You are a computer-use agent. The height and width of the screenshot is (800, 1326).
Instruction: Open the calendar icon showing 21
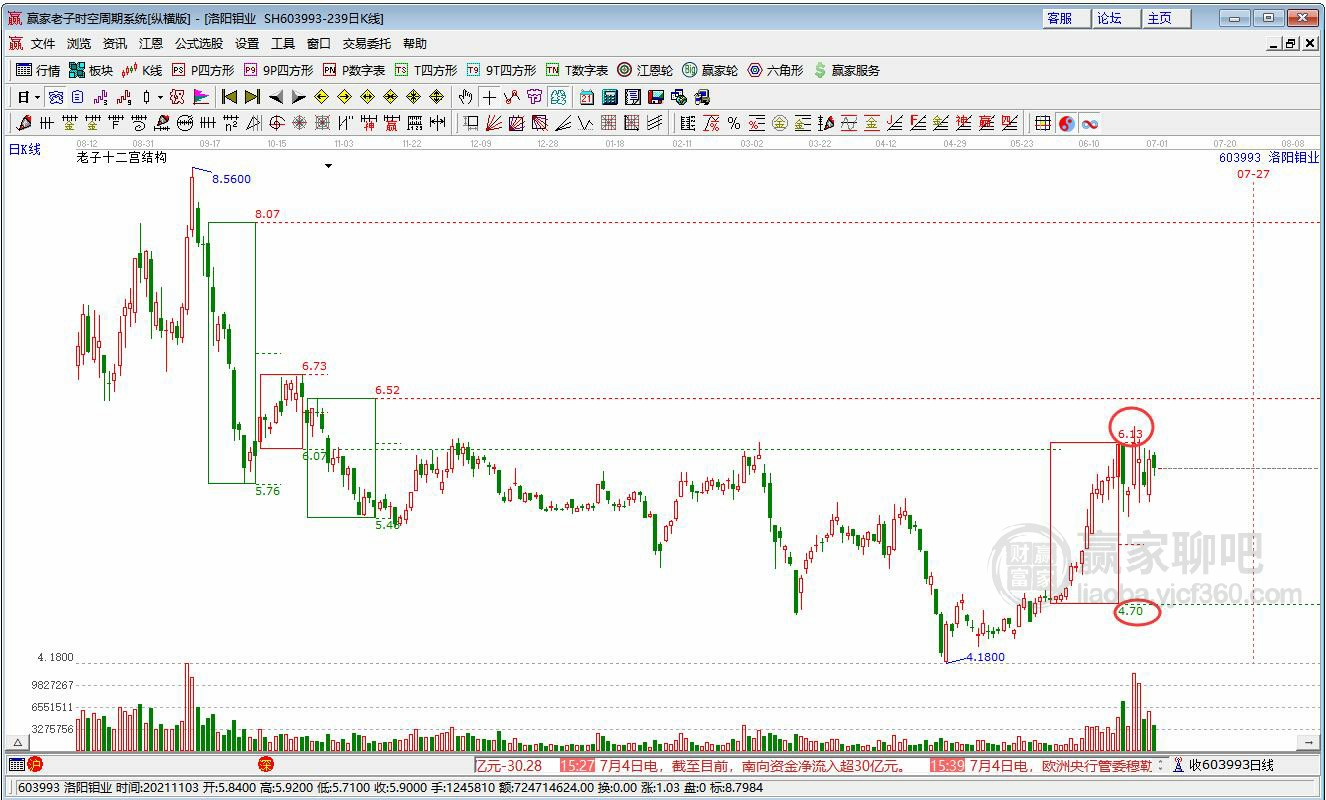(x=586, y=97)
